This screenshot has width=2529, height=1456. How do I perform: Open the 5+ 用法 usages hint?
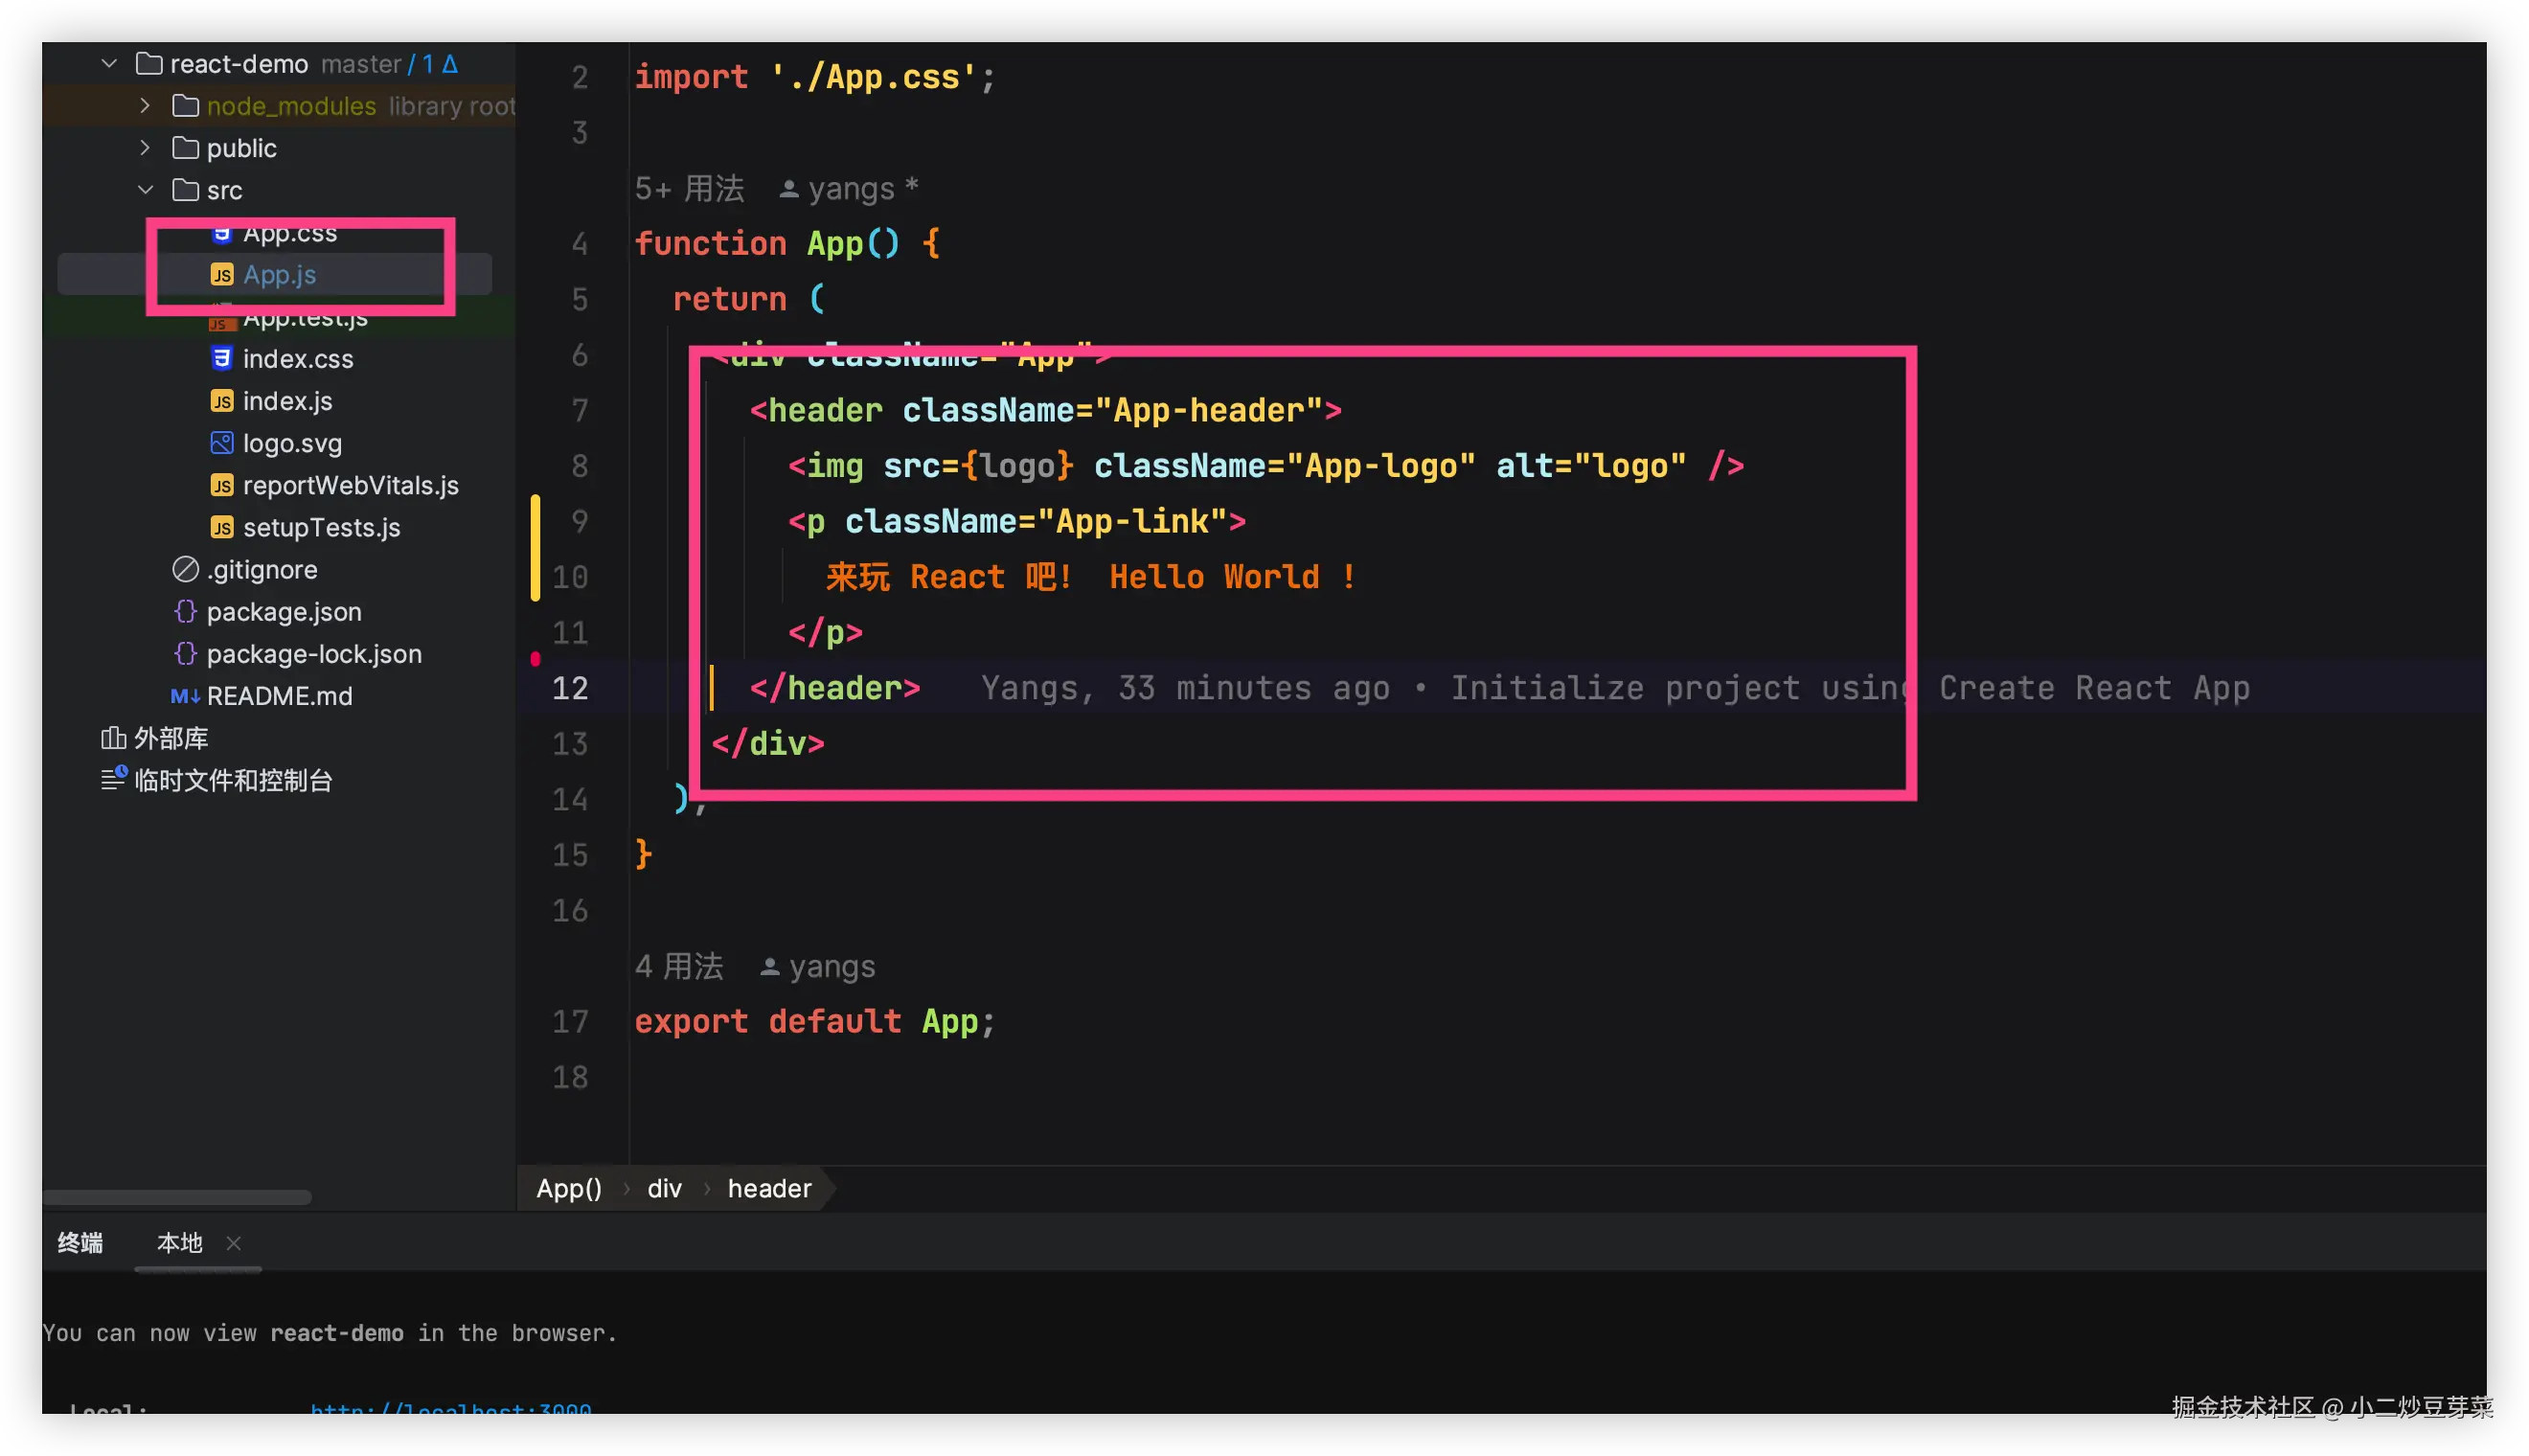[x=690, y=189]
